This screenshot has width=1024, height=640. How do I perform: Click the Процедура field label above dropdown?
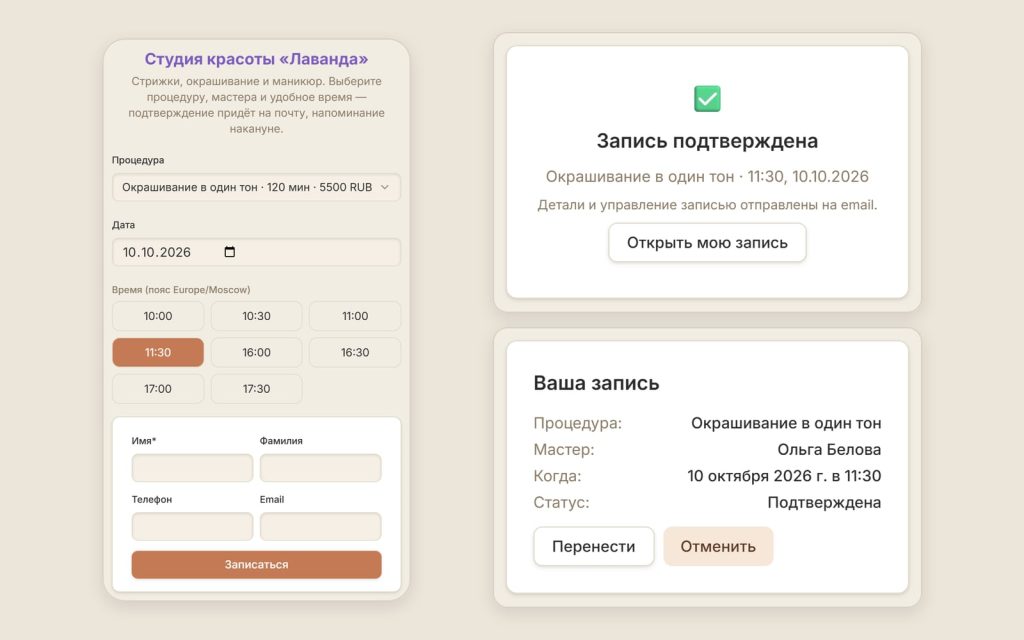point(138,160)
